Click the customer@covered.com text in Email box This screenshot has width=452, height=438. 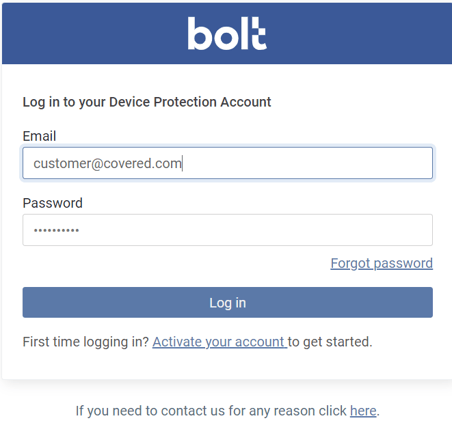click(107, 163)
